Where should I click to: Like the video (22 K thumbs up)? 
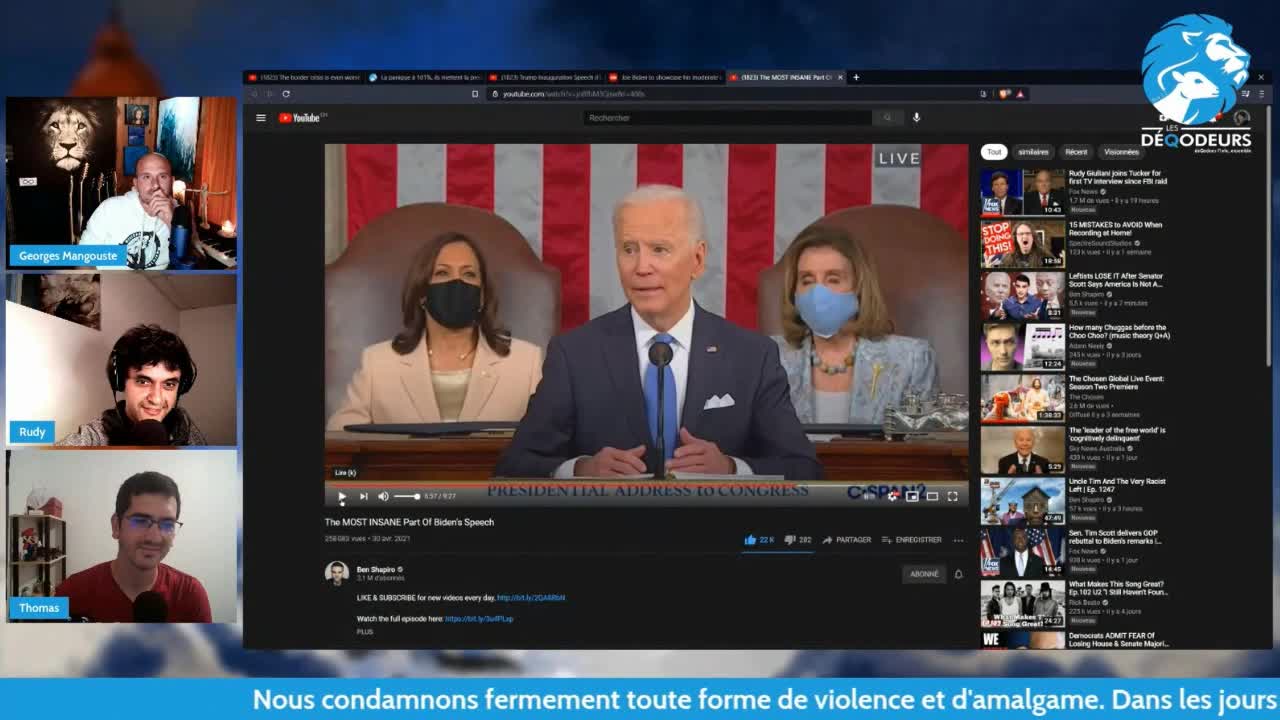click(759, 540)
